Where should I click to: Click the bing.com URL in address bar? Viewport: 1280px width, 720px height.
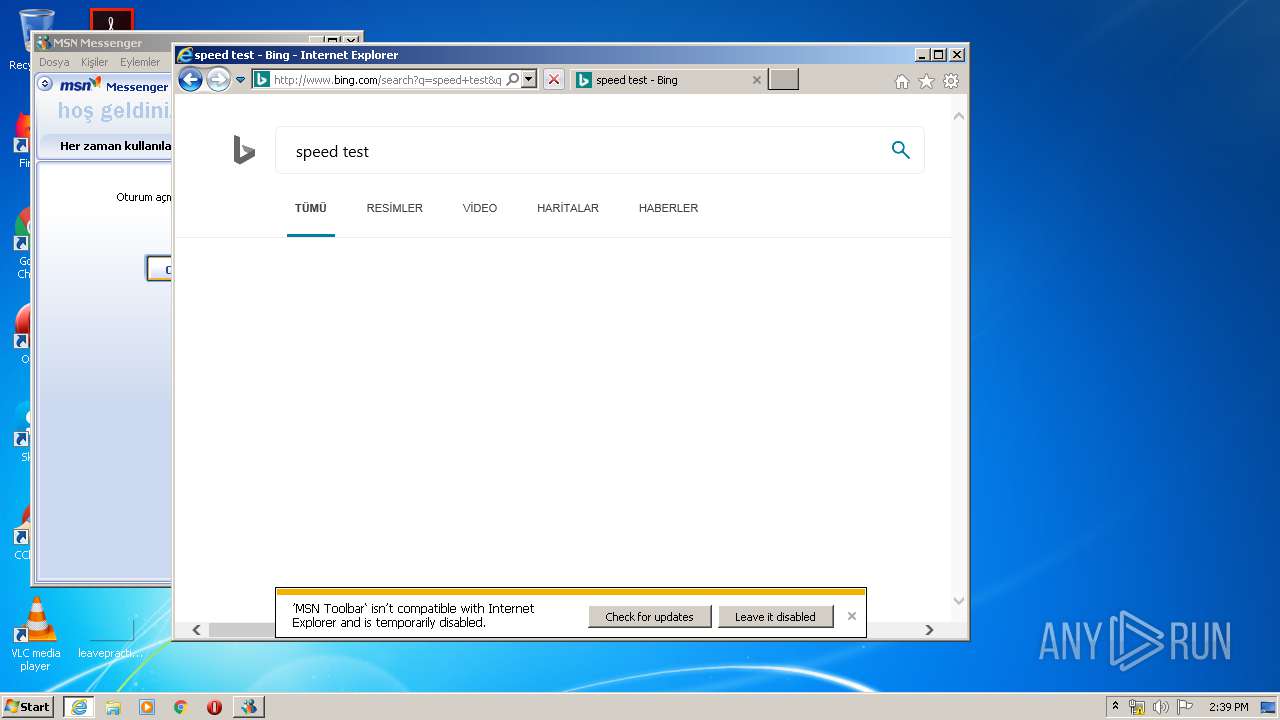(387, 80)
